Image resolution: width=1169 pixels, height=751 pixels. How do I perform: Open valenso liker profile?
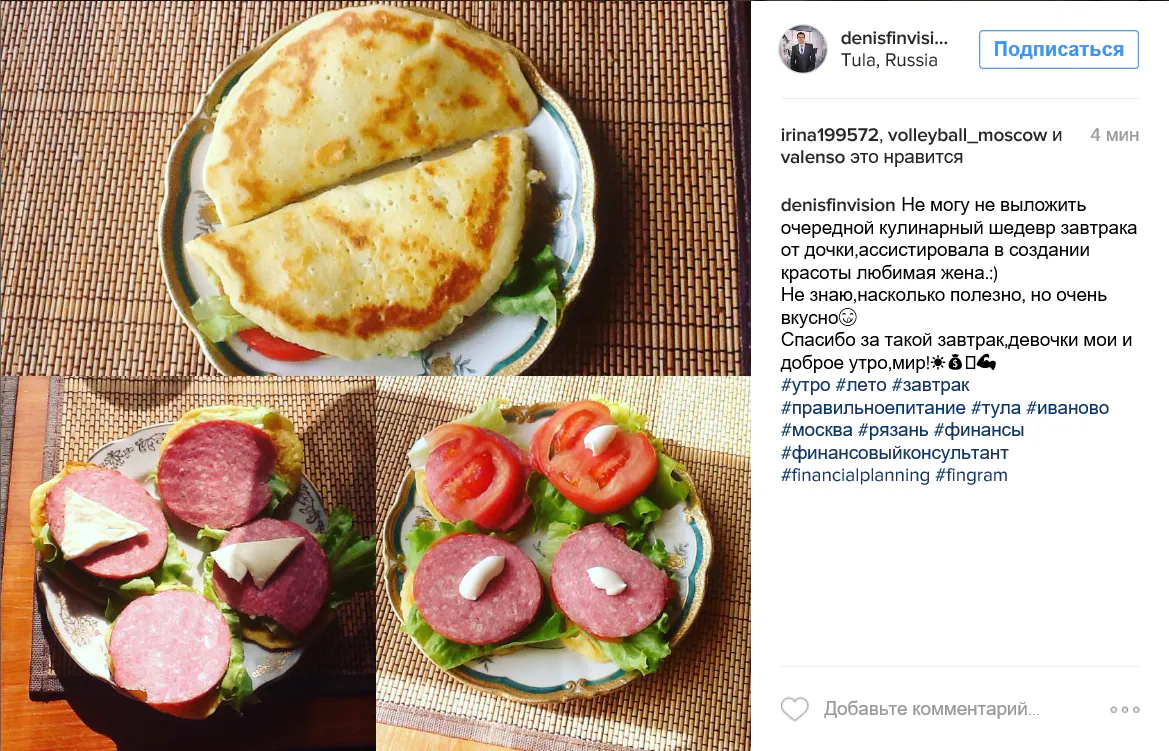tap(813, 157)
